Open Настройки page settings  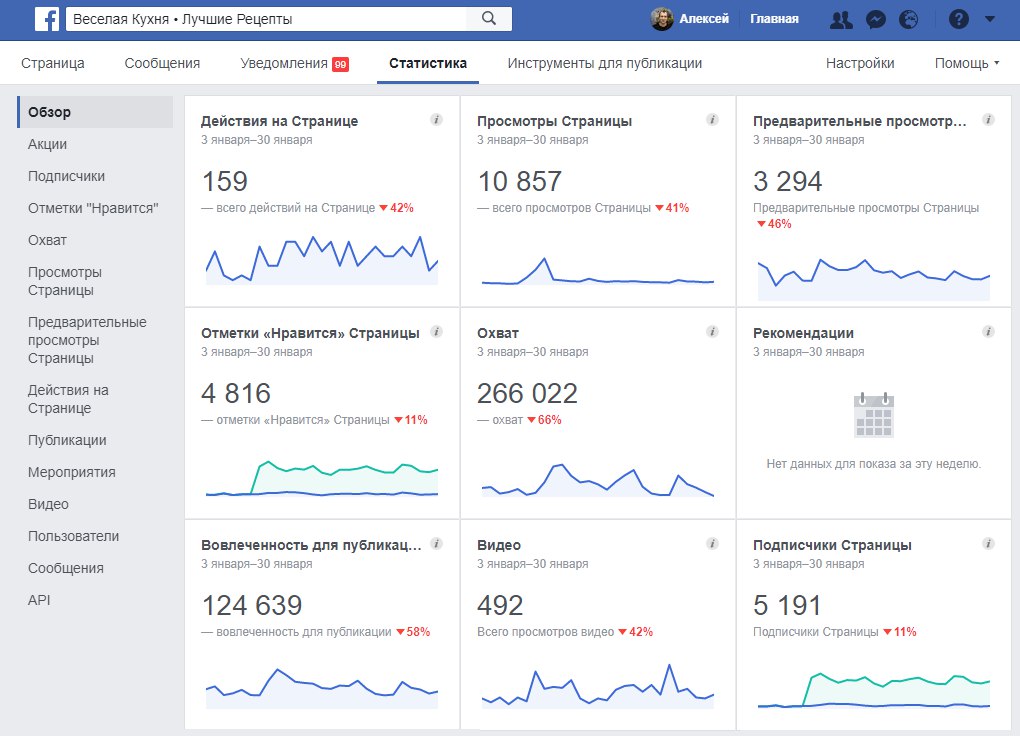860,63
